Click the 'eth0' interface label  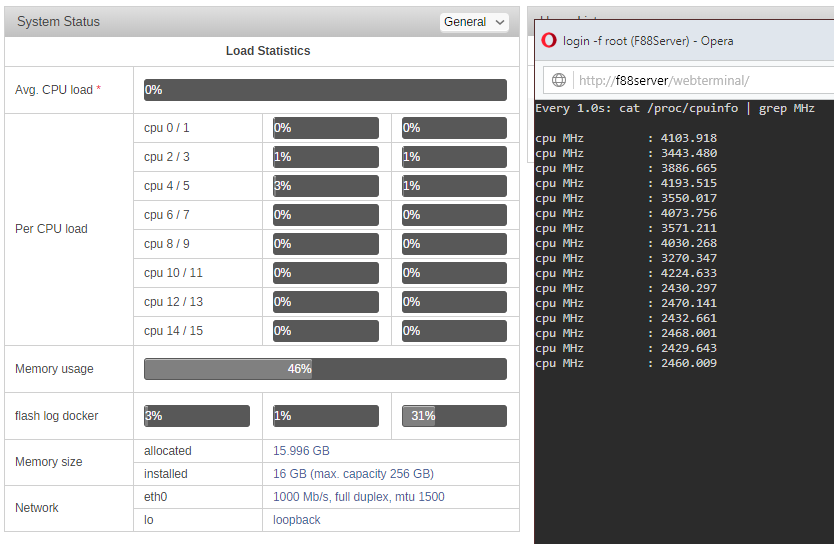click(x=155, y=497)
